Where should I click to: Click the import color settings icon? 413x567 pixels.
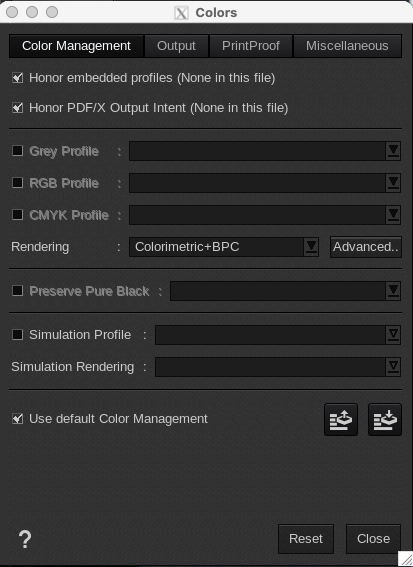click(385, 419)
